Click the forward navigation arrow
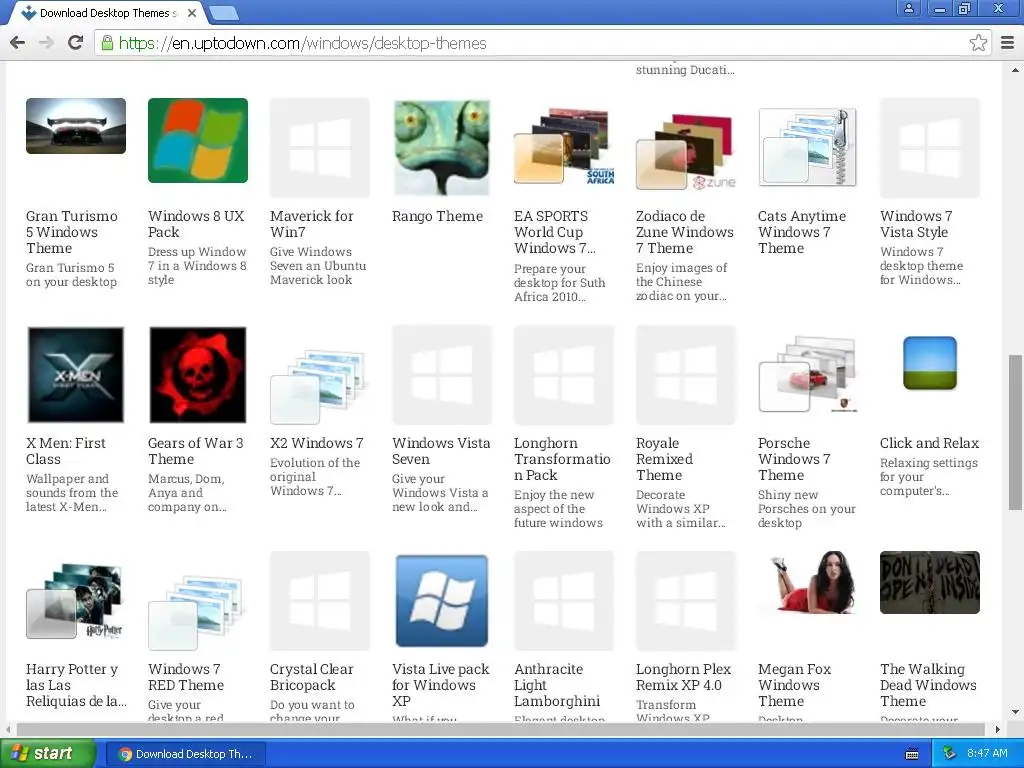1024x768 pixels. point(46,43)
